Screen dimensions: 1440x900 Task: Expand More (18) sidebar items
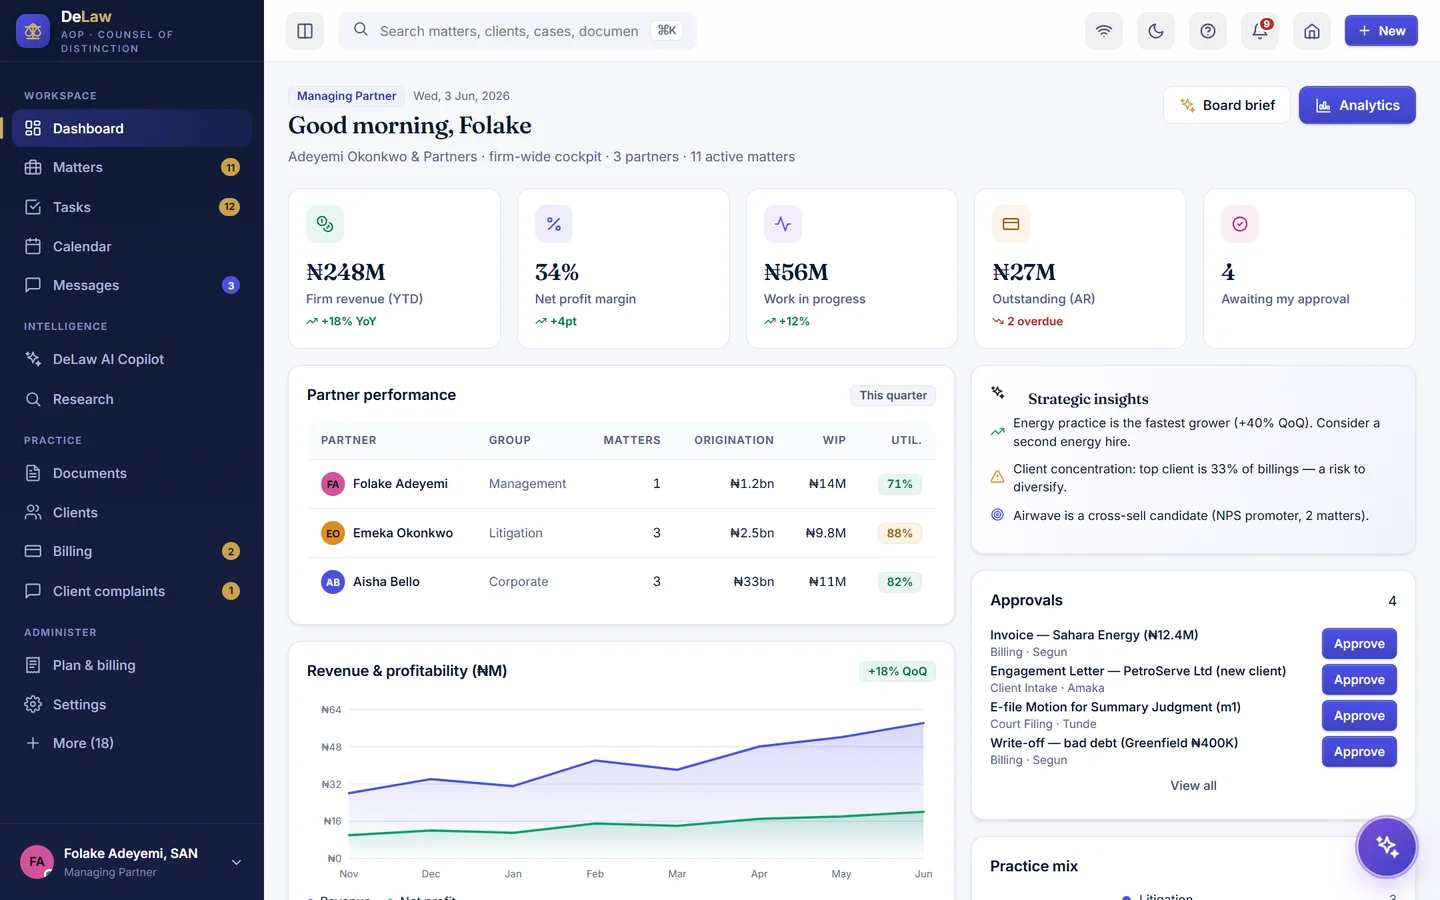tap(132, 743)
